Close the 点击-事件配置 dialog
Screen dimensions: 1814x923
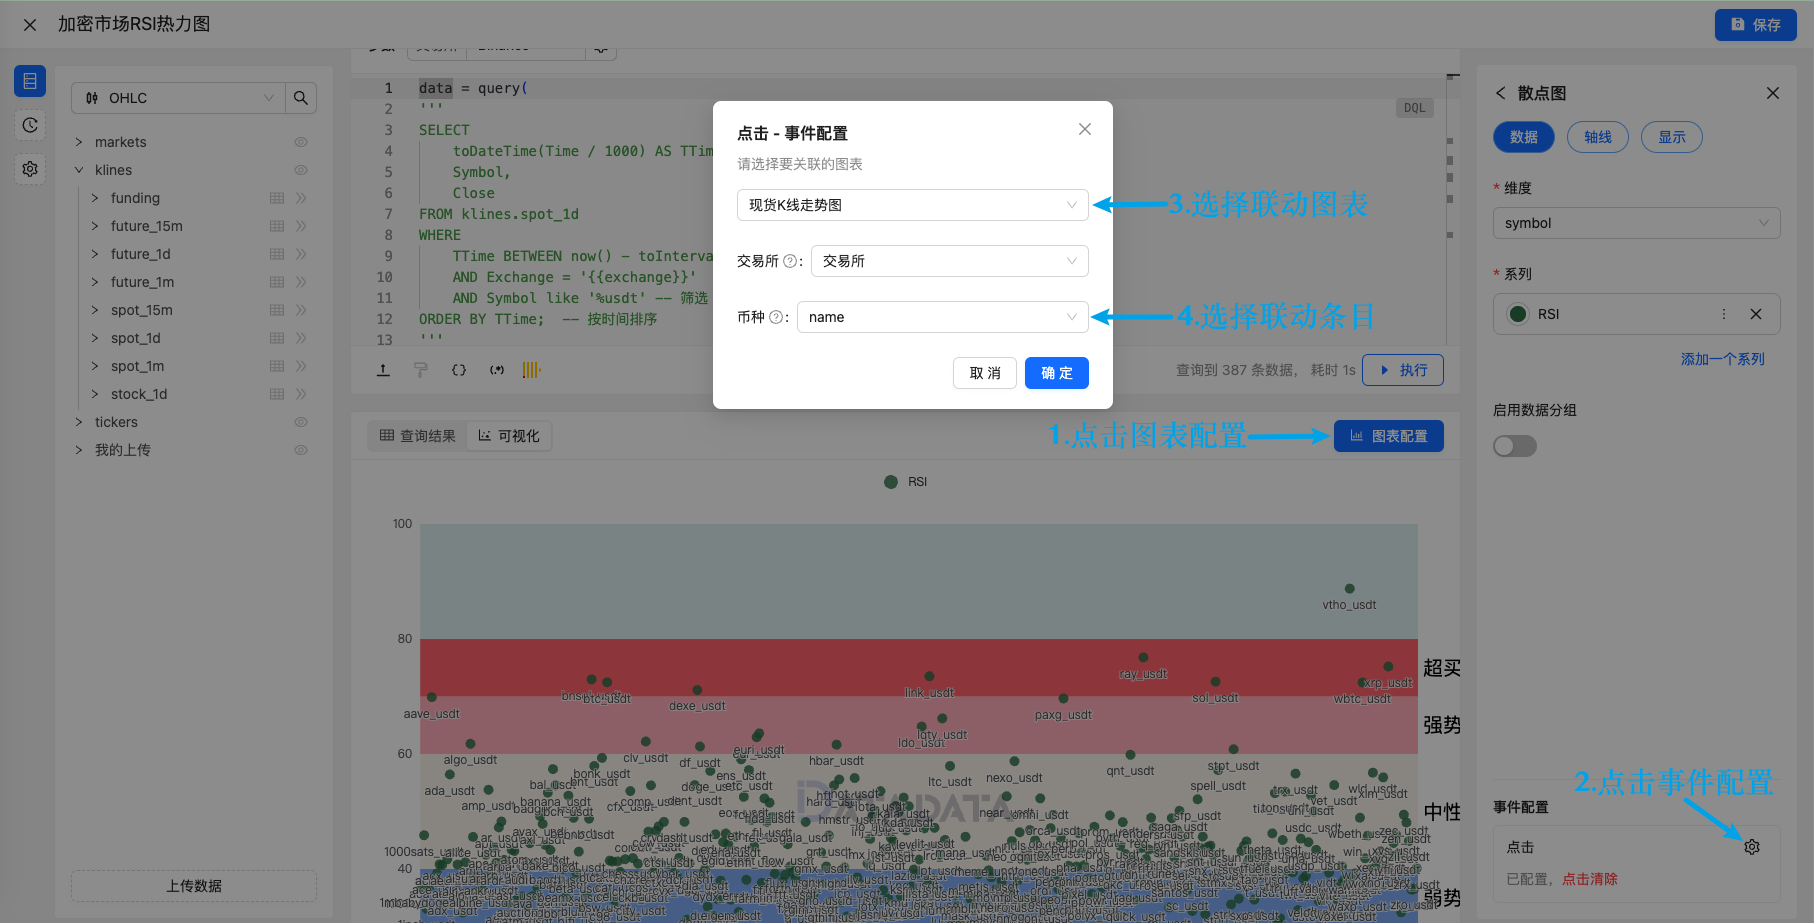tap(1085, 129)
